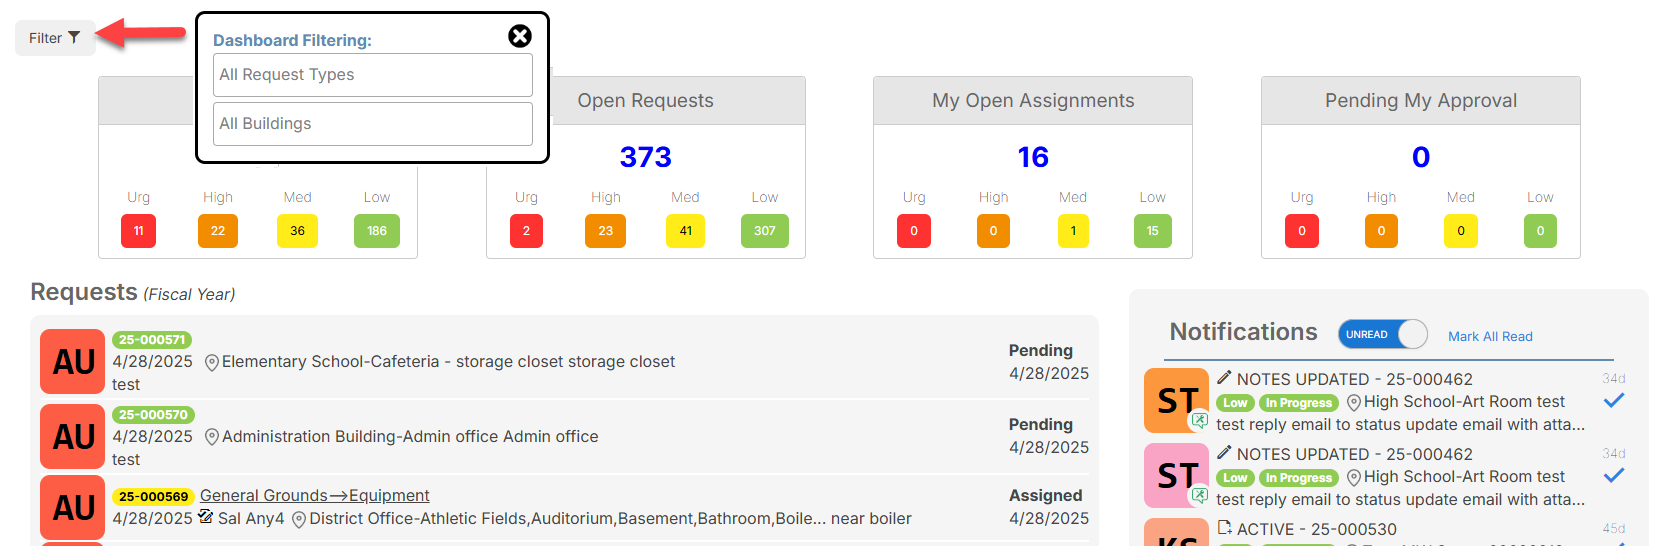Mark first notification read with checkmark
Image resolution: width=1661 pixels, height=546 pixels.
coord(1613,400)
